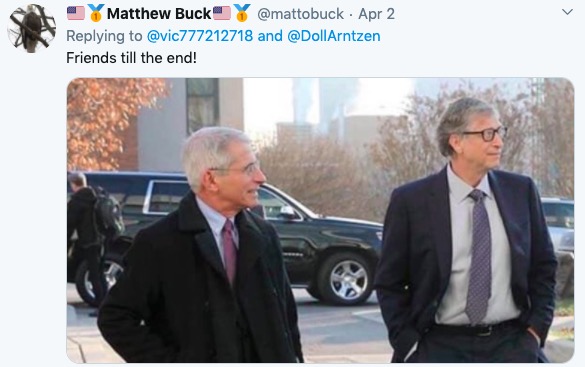
Task: Open the Matthew Buck display name profile
Action: 159,14
